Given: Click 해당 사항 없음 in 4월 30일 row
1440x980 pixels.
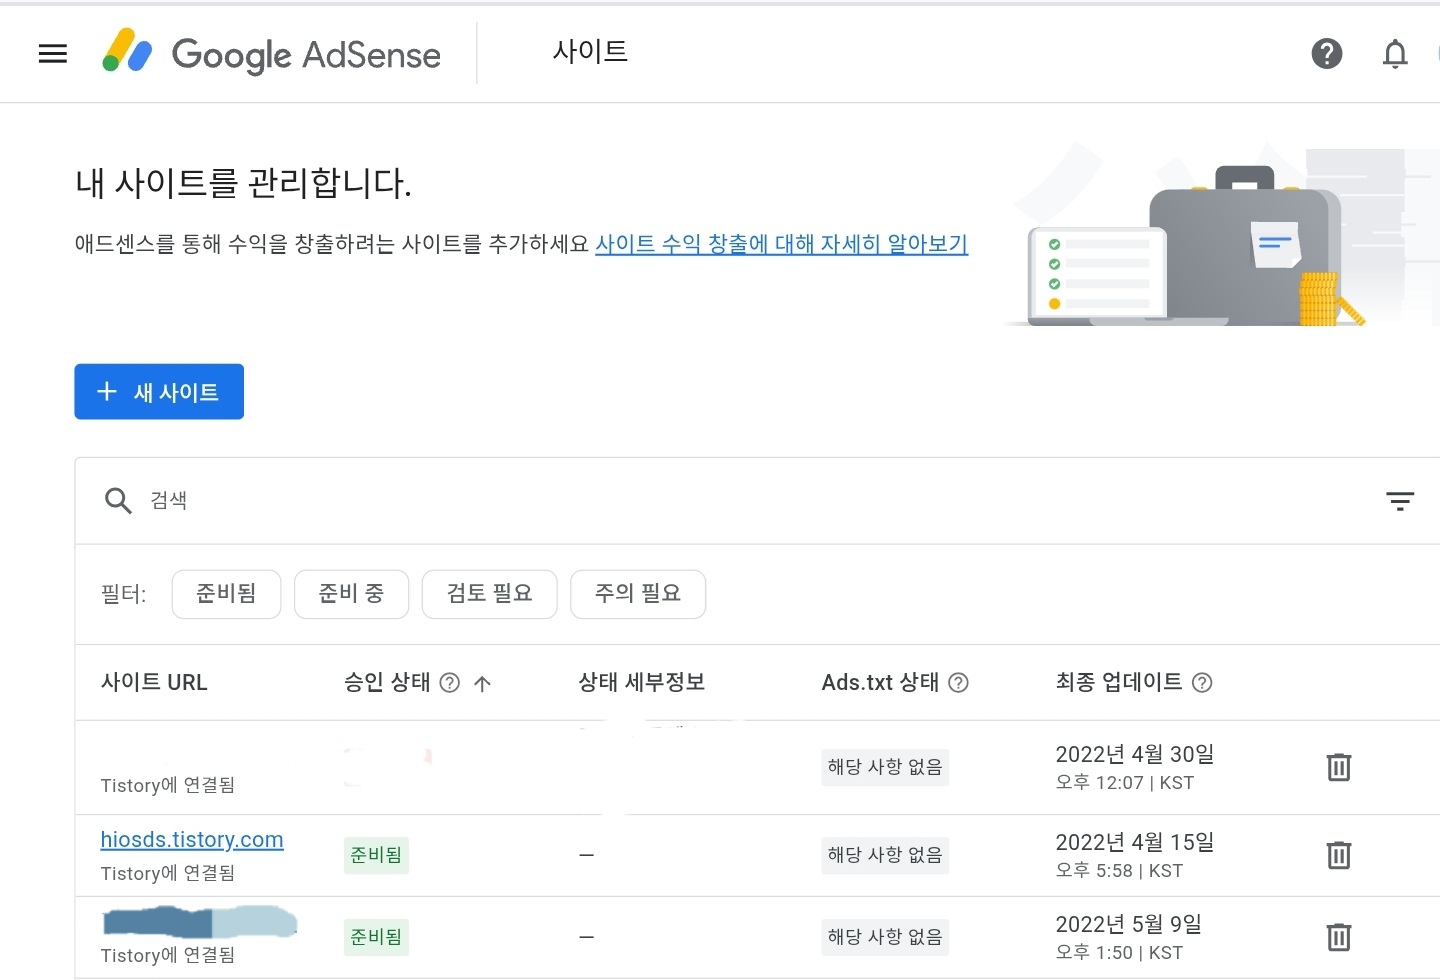Looking at the screenshot, I should (x=885, y=767).
